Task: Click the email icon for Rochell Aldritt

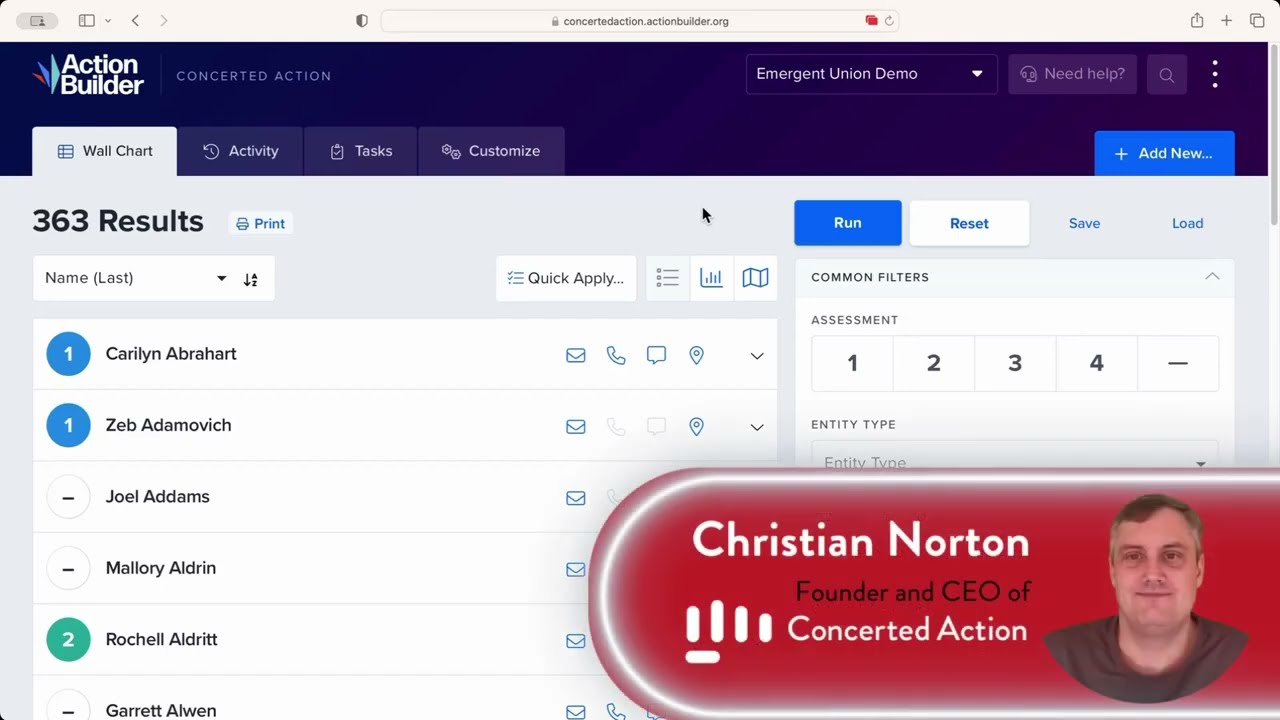Action: pos(576,641)
